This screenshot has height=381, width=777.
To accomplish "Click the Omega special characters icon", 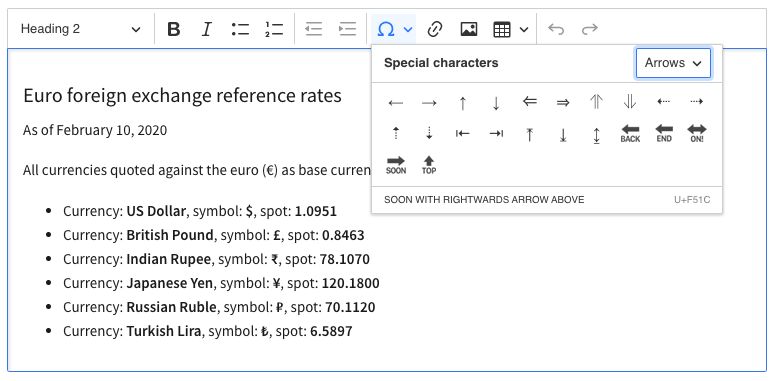I will point(386,29).
